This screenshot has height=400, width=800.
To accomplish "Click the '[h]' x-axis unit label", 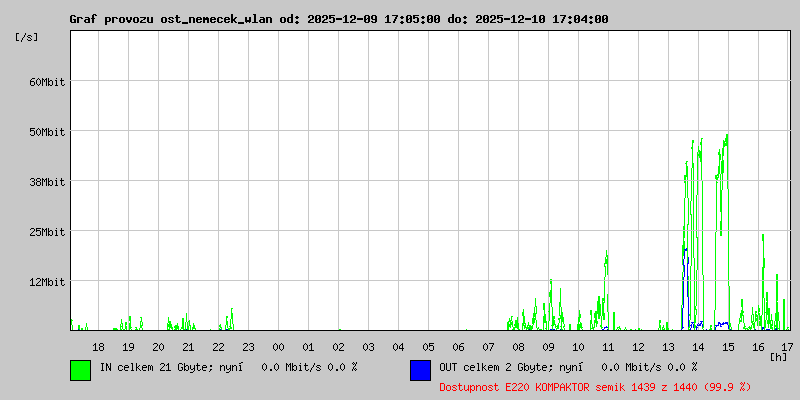I will pos(779,357).
